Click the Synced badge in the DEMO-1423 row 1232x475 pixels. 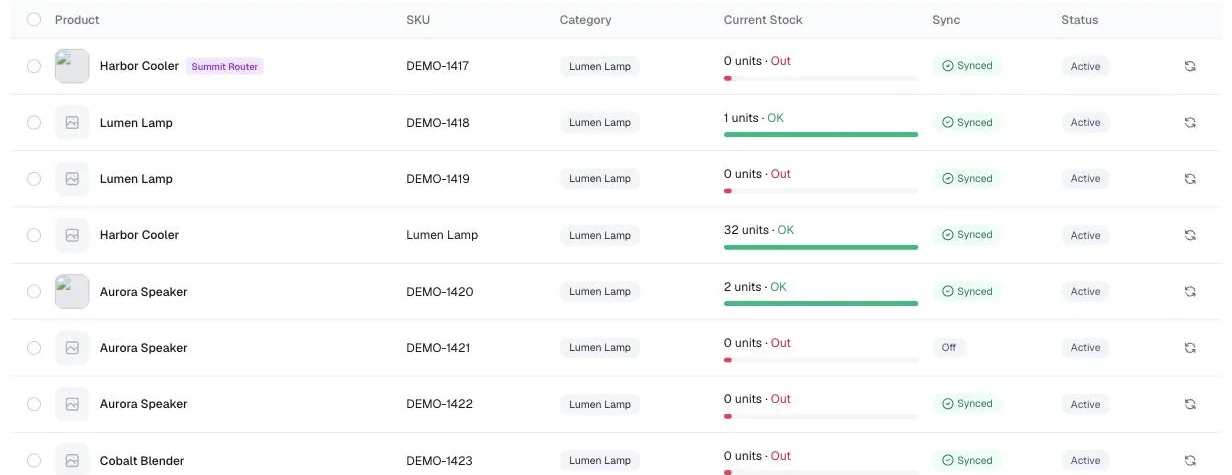967,460
